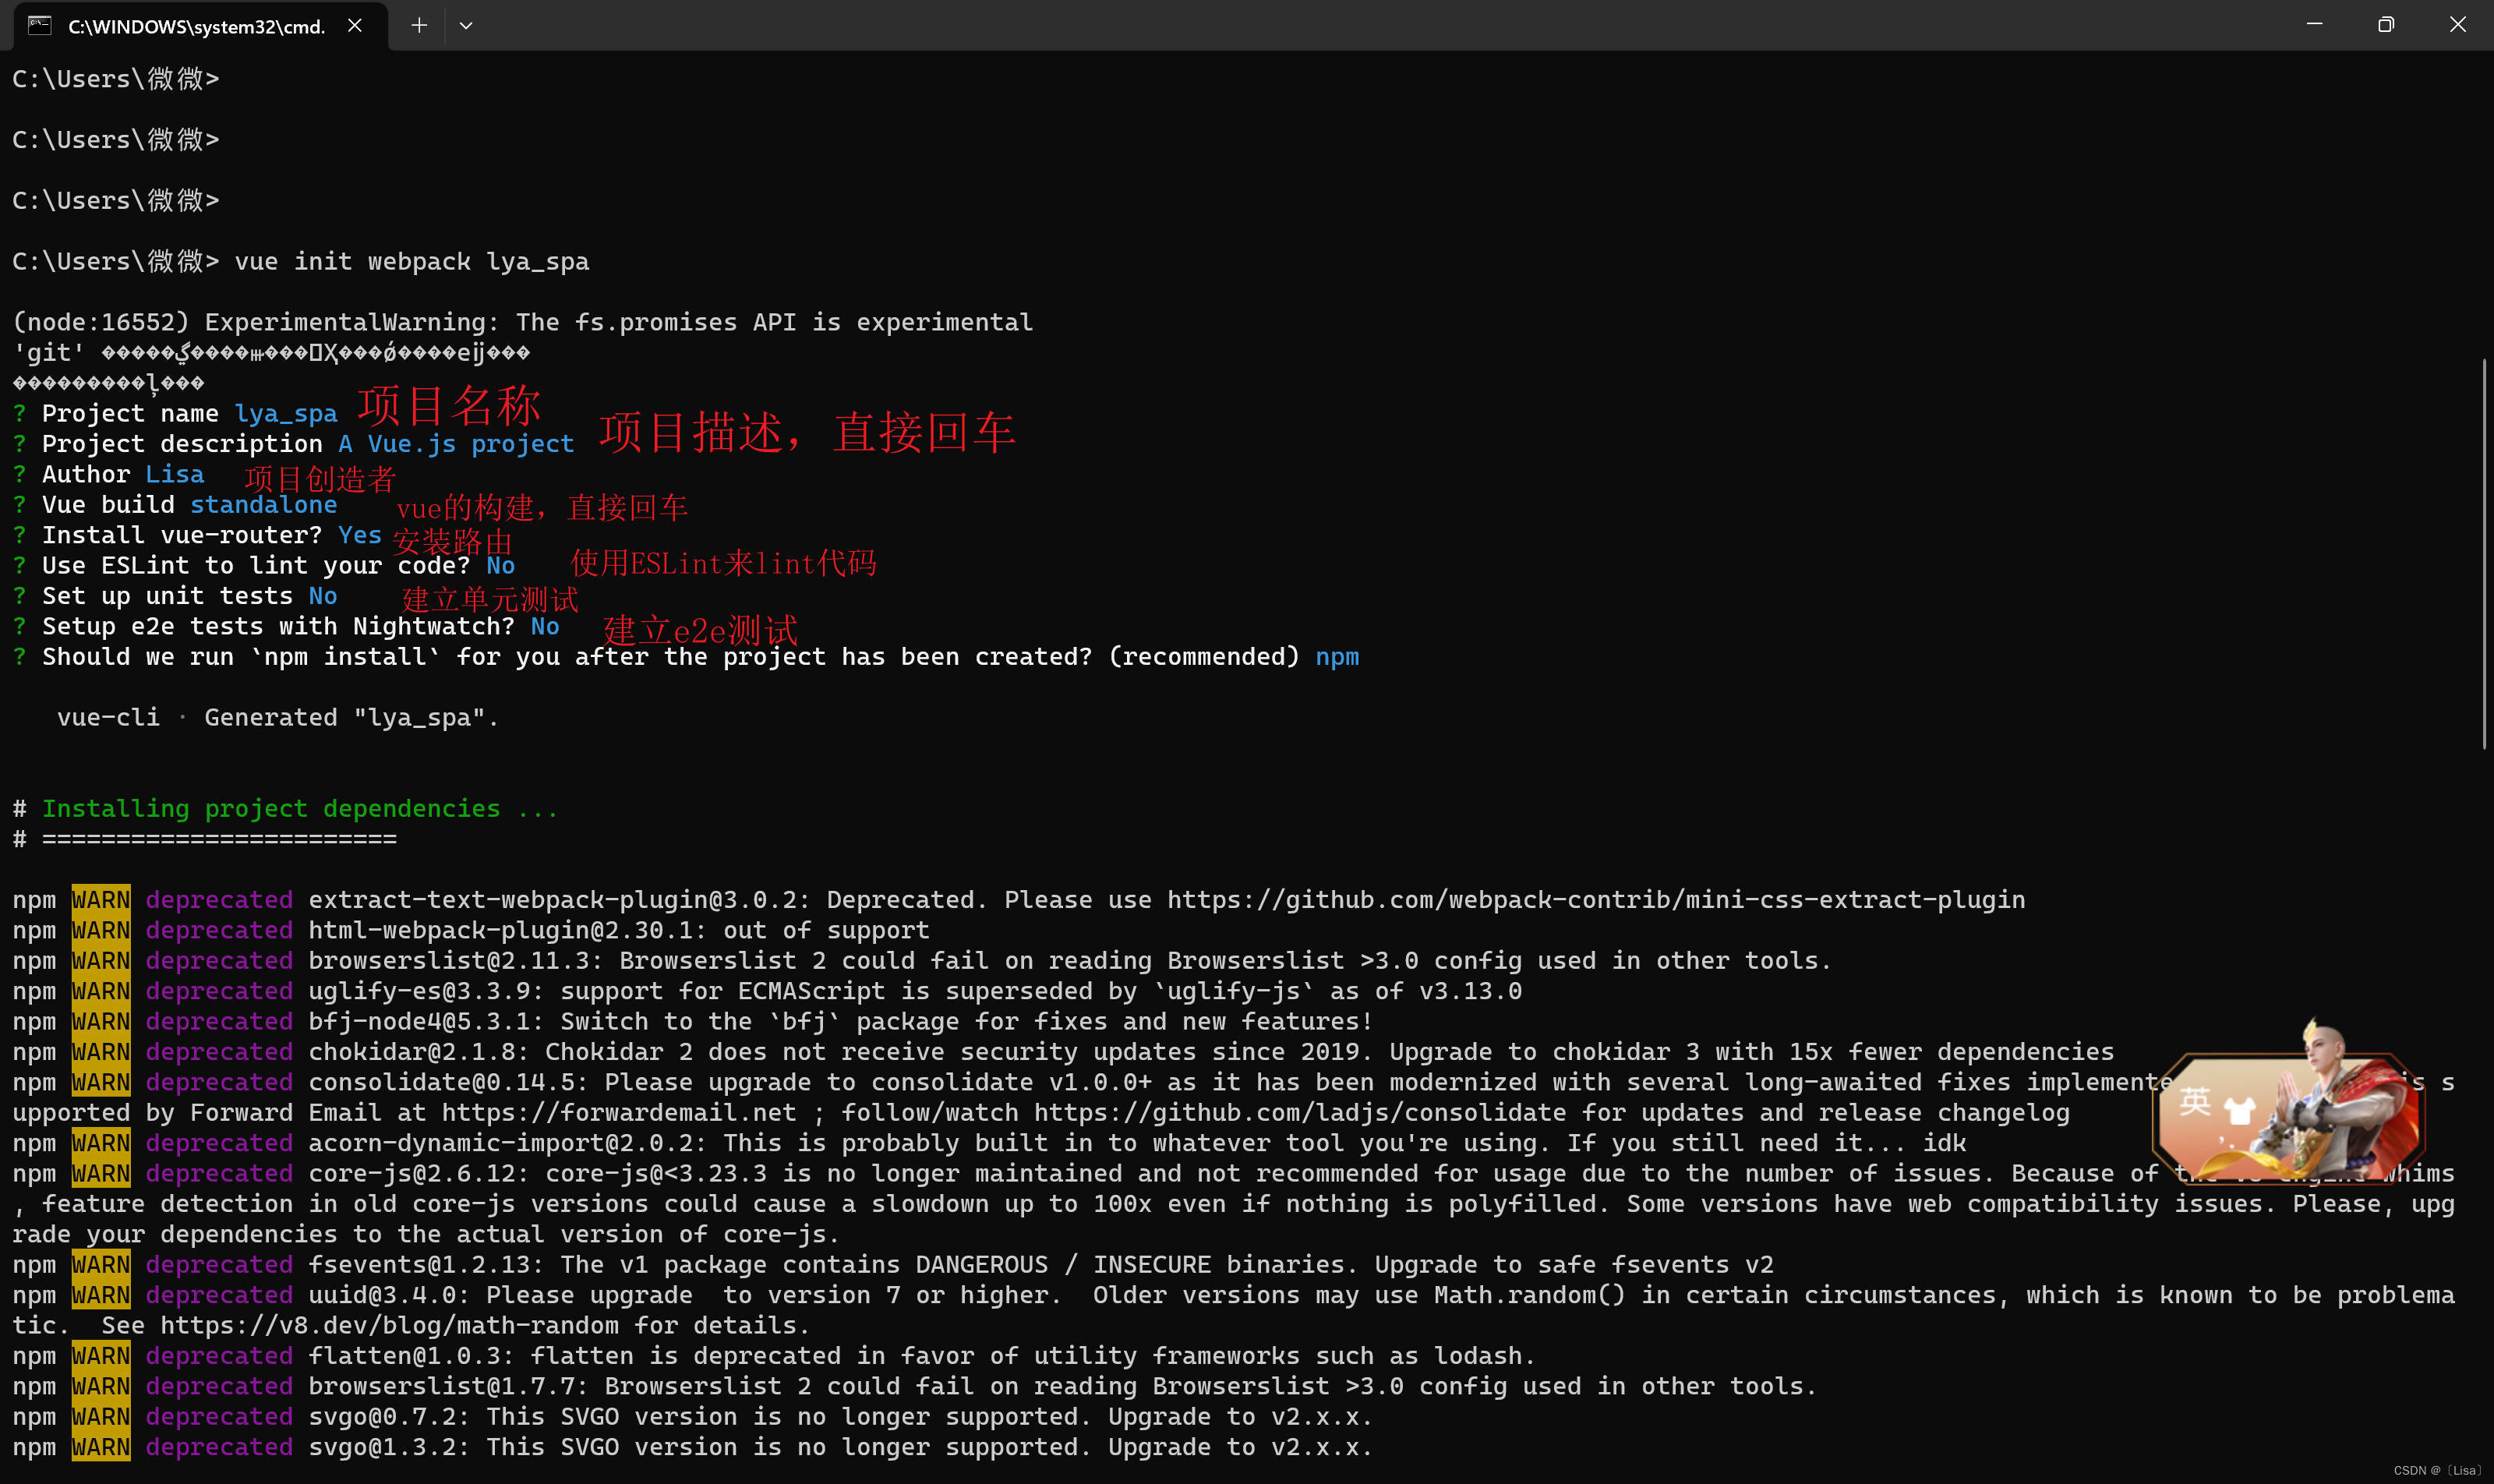Open a new terminal tab with plus
This screenshot has width=2494, height=1484.
pos(419,25)
